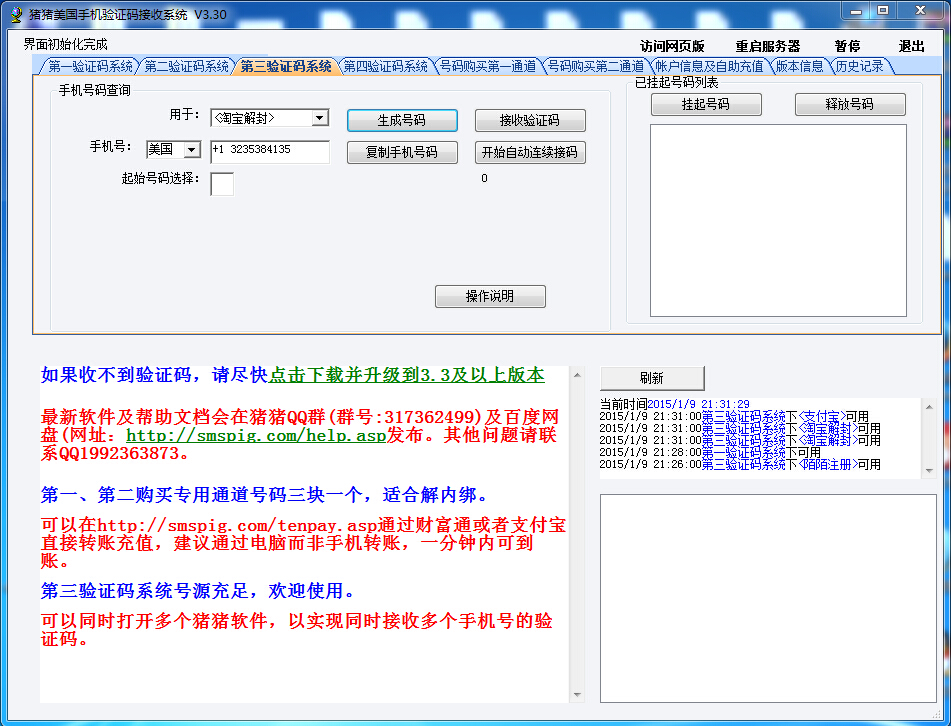
Task: Click scroll-down arrow of announcement panel
Action: 577,694
